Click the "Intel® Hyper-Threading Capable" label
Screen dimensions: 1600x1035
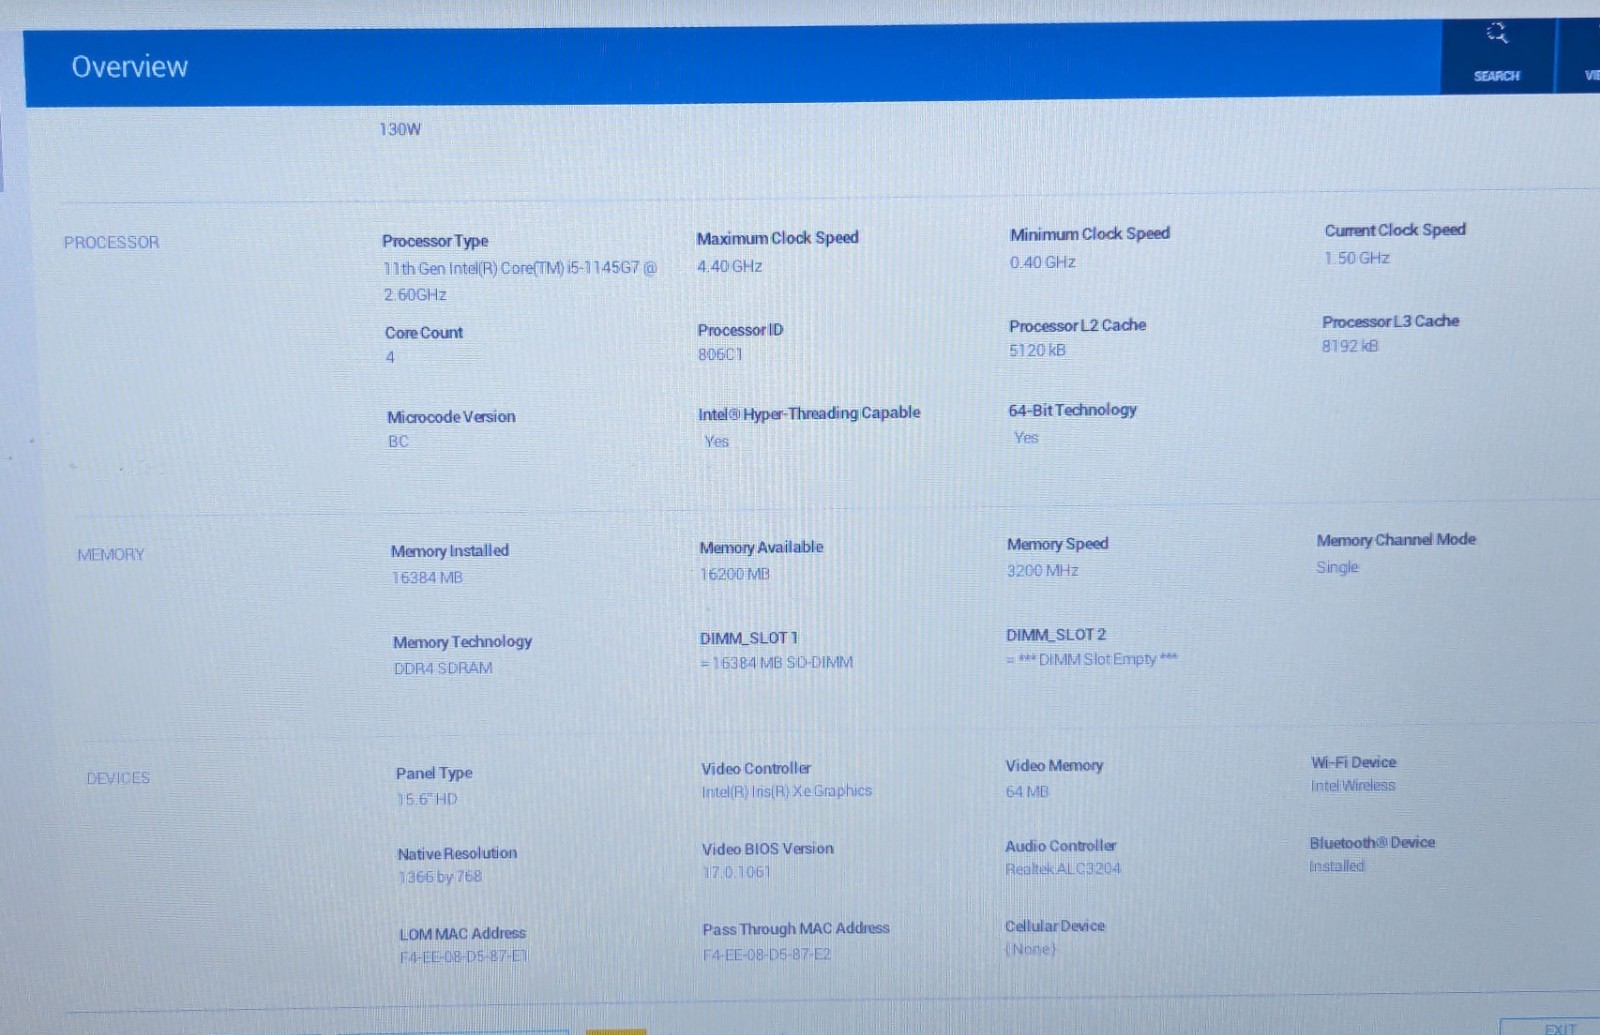809,413
